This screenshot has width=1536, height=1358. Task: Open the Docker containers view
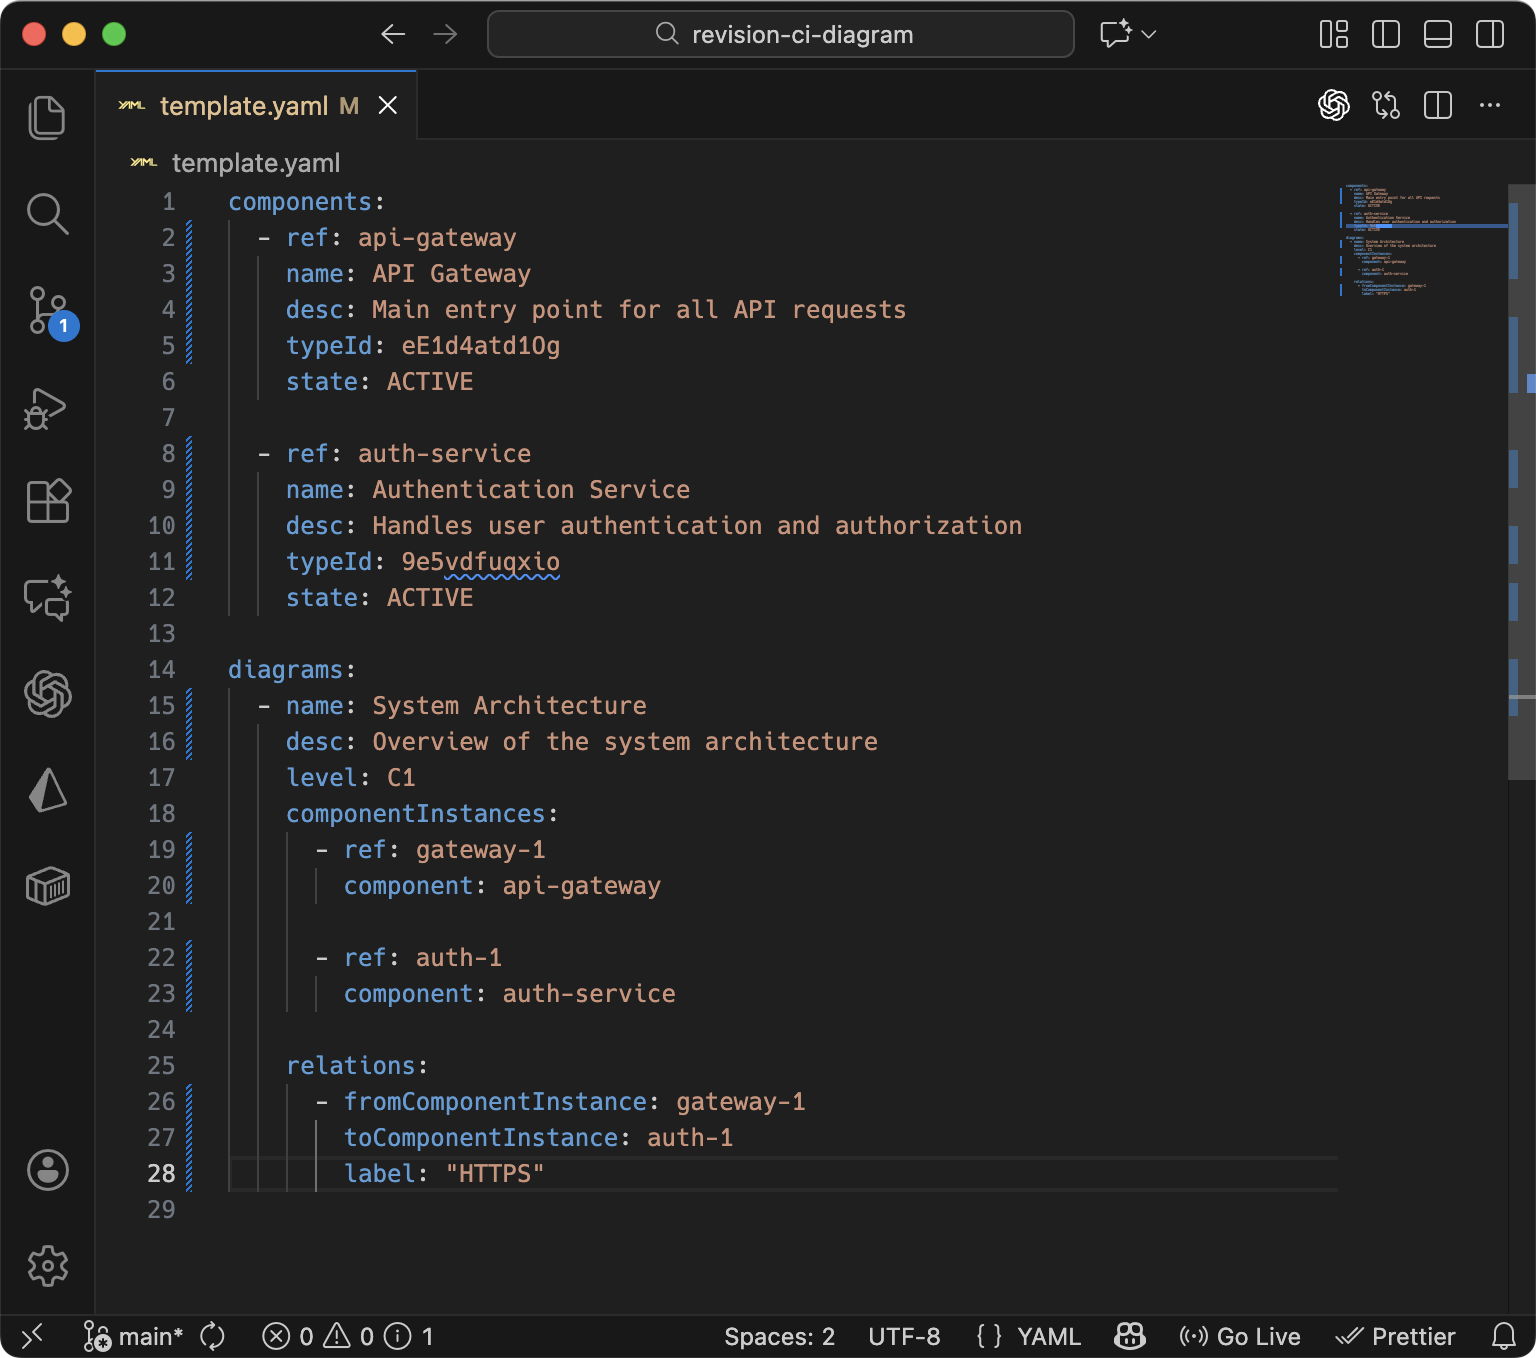(x=47, y=885)
